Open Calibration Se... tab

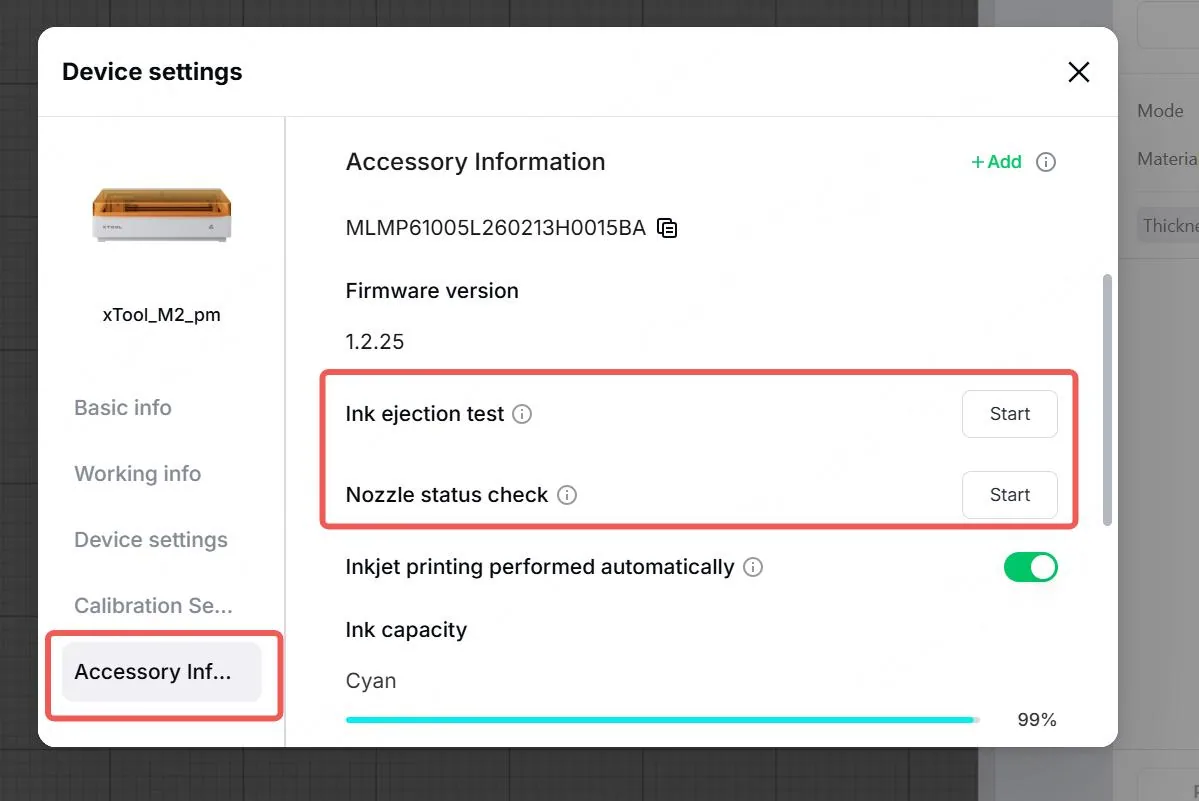(x=153, y=605)
